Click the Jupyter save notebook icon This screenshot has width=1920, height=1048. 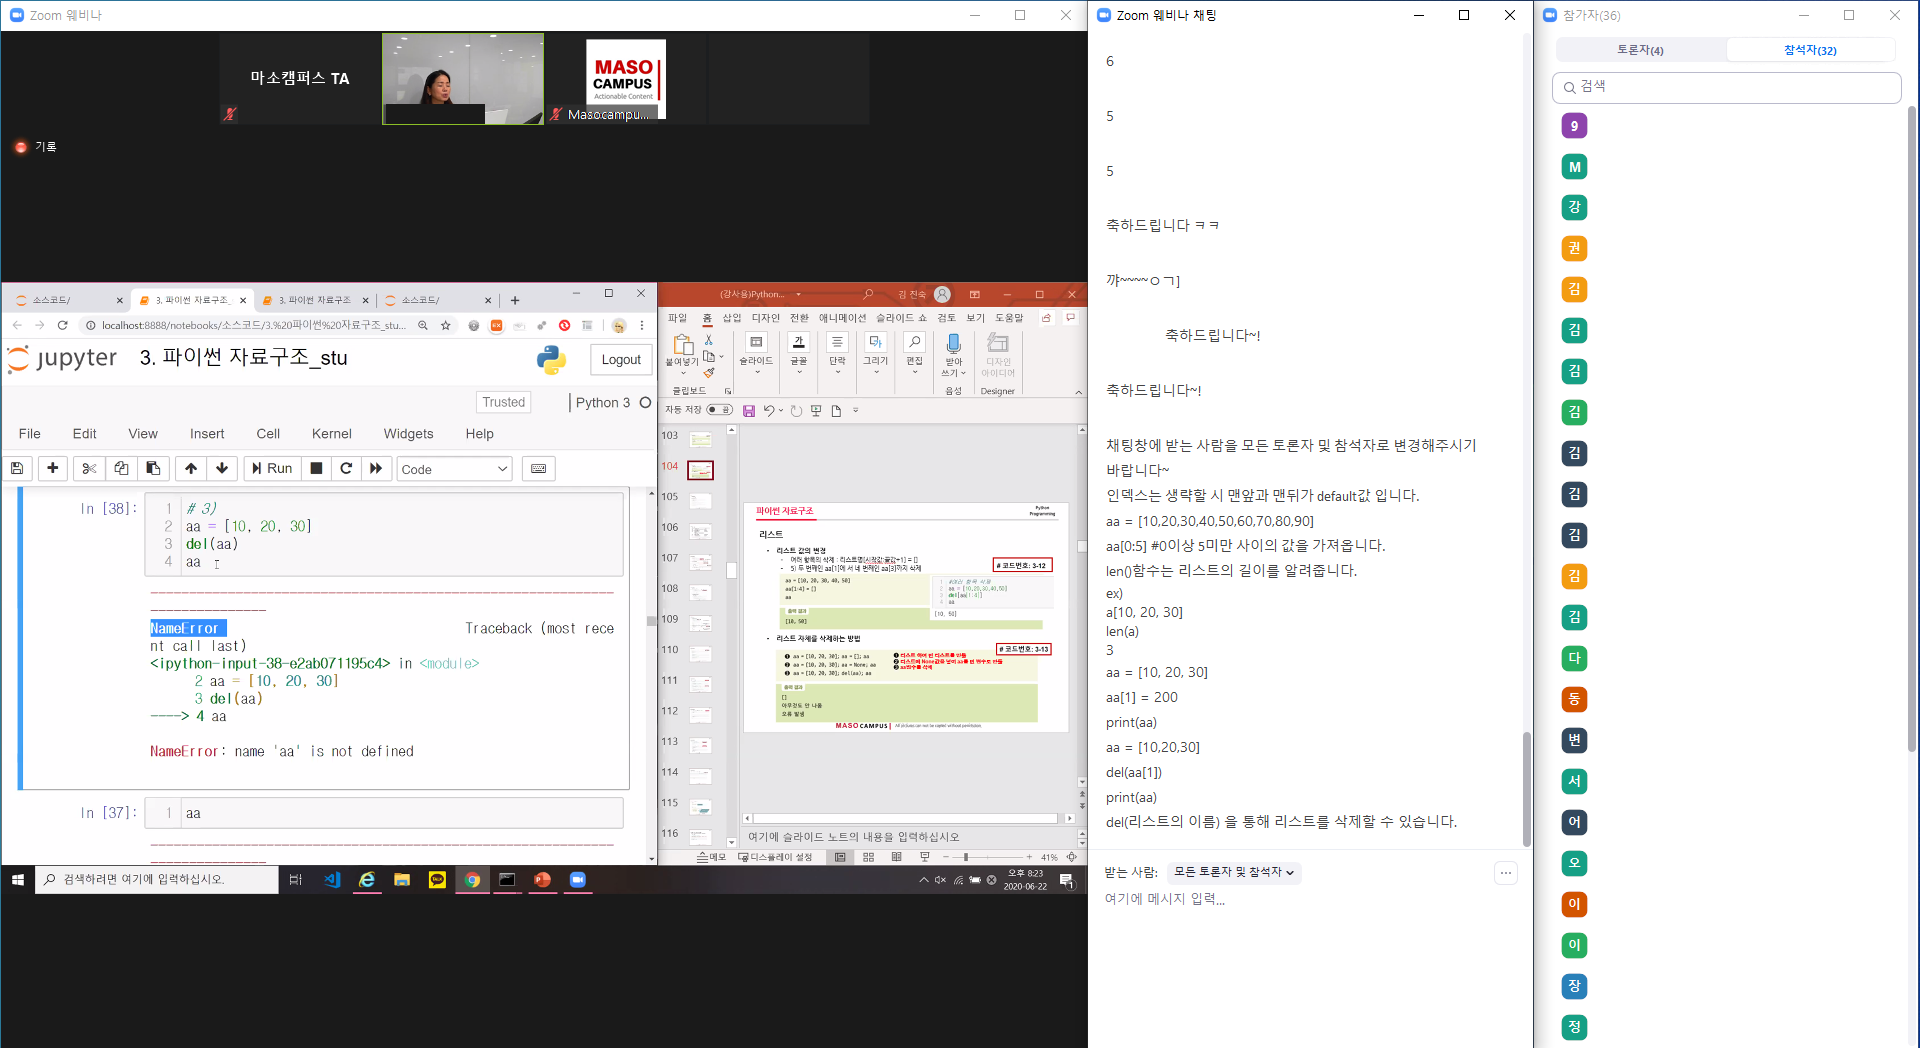tap(17, 468)
